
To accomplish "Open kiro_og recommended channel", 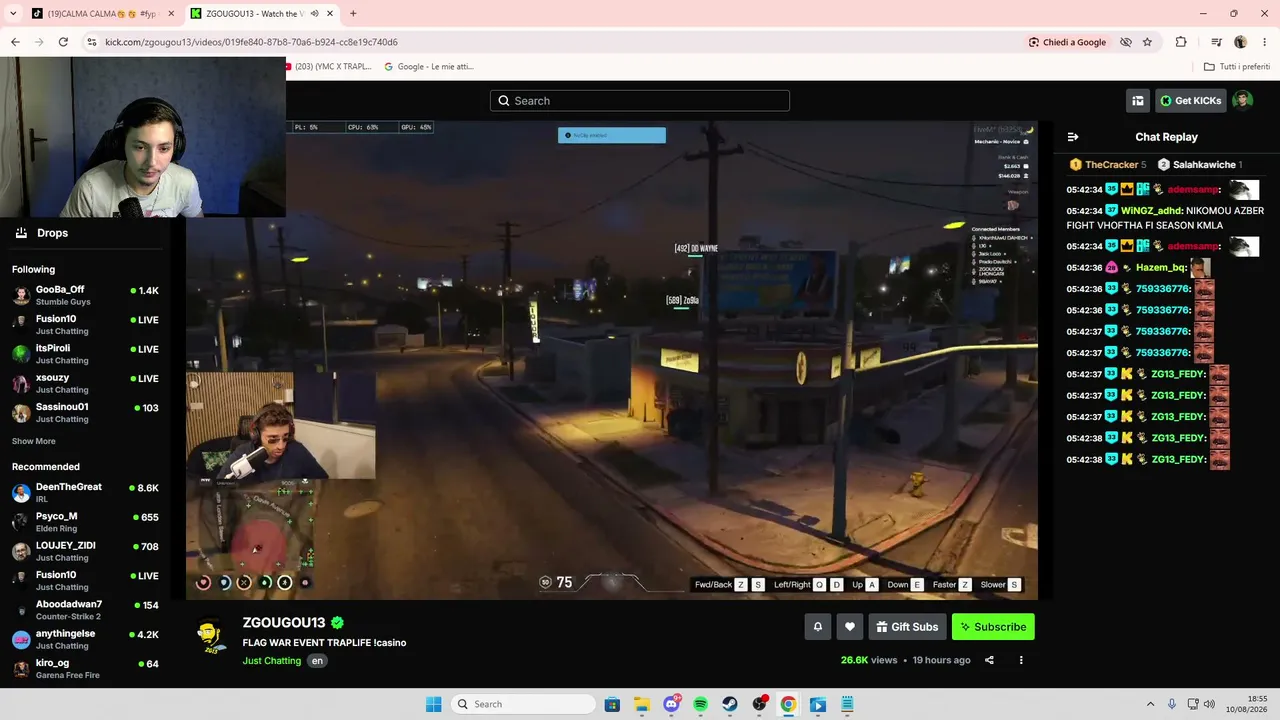I will (x=85, y=668).
